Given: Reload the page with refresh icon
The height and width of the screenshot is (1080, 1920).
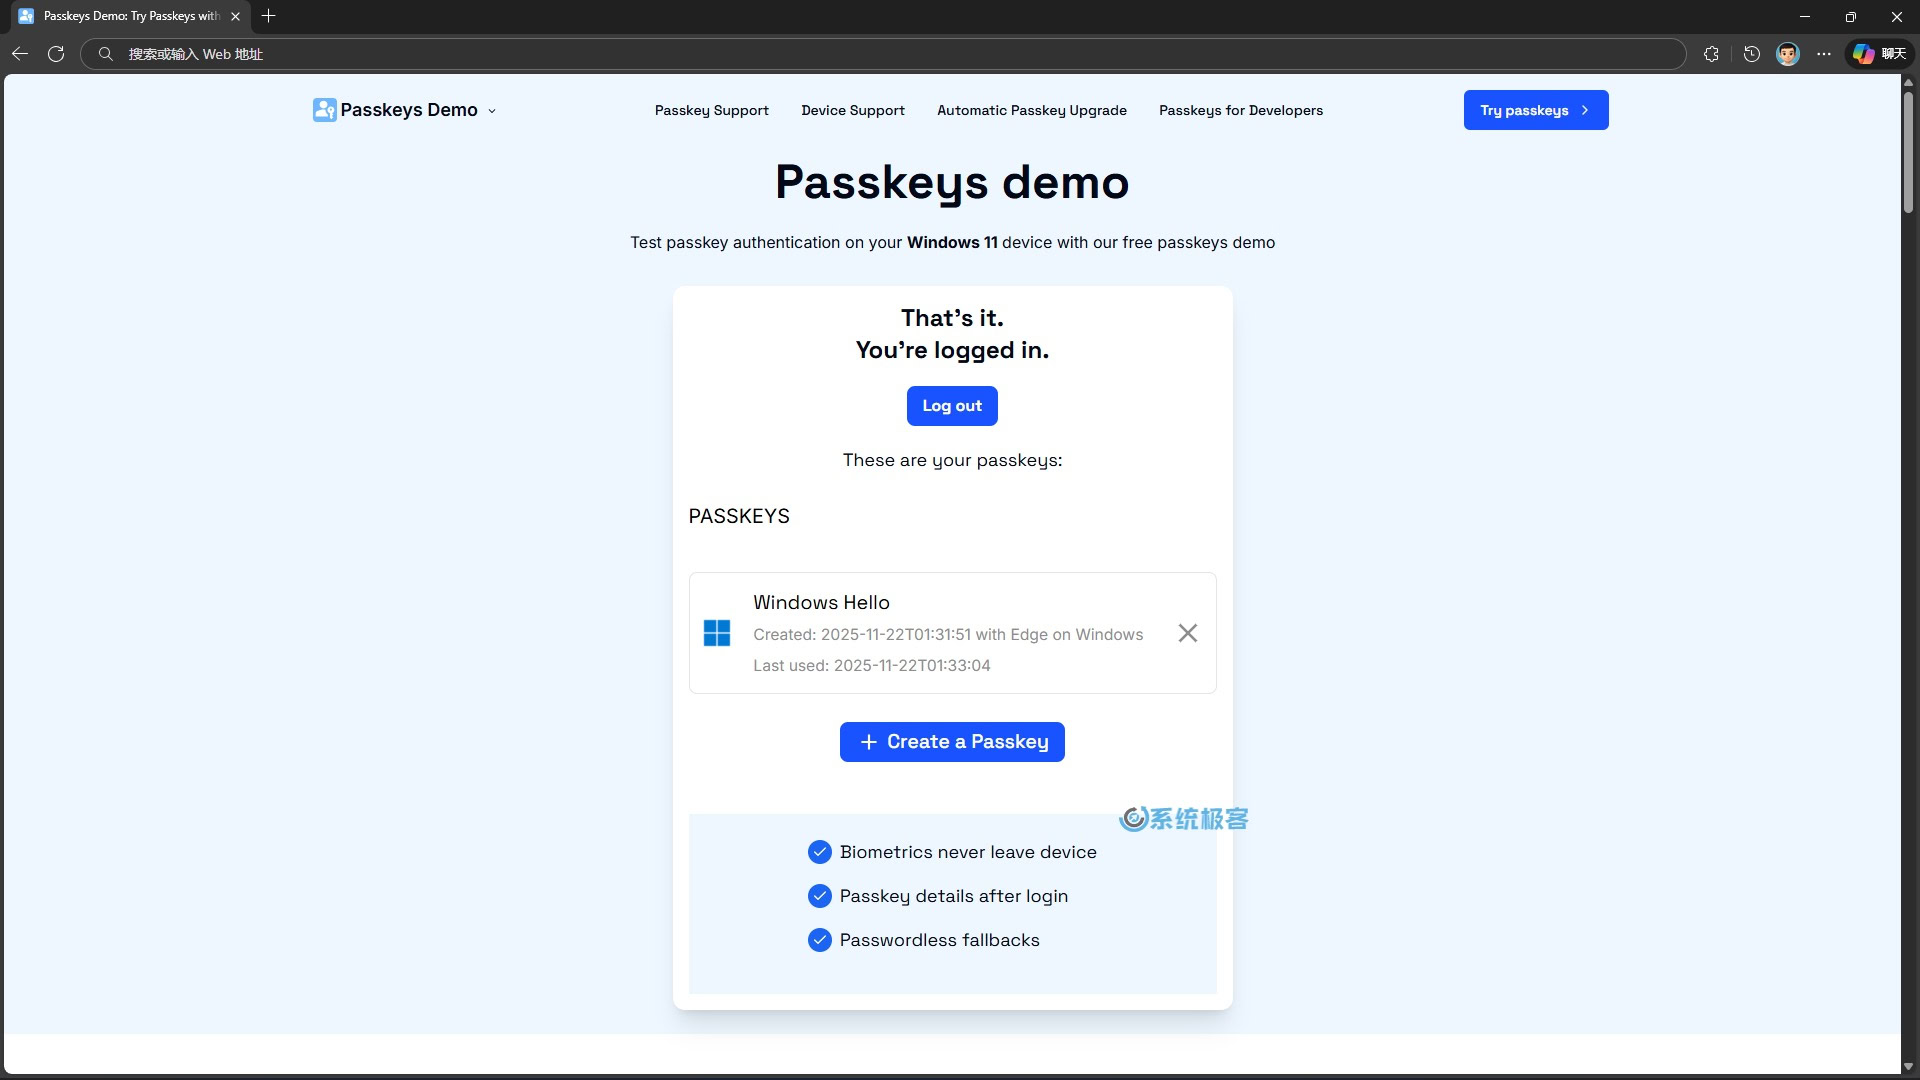Looking at the screenshot, I should [56, 54].
